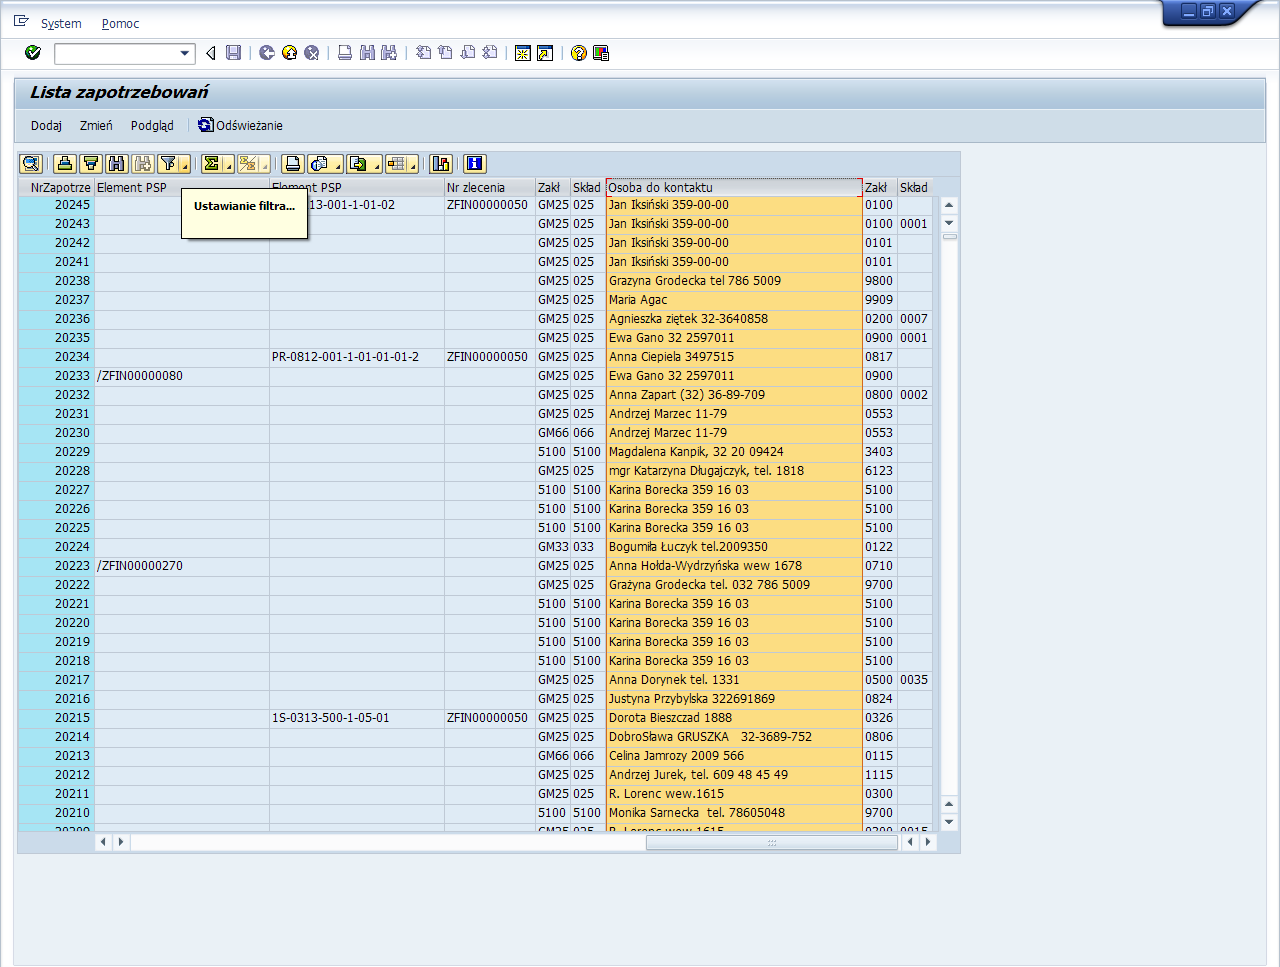Click the Dodaj button

(46, 126)
